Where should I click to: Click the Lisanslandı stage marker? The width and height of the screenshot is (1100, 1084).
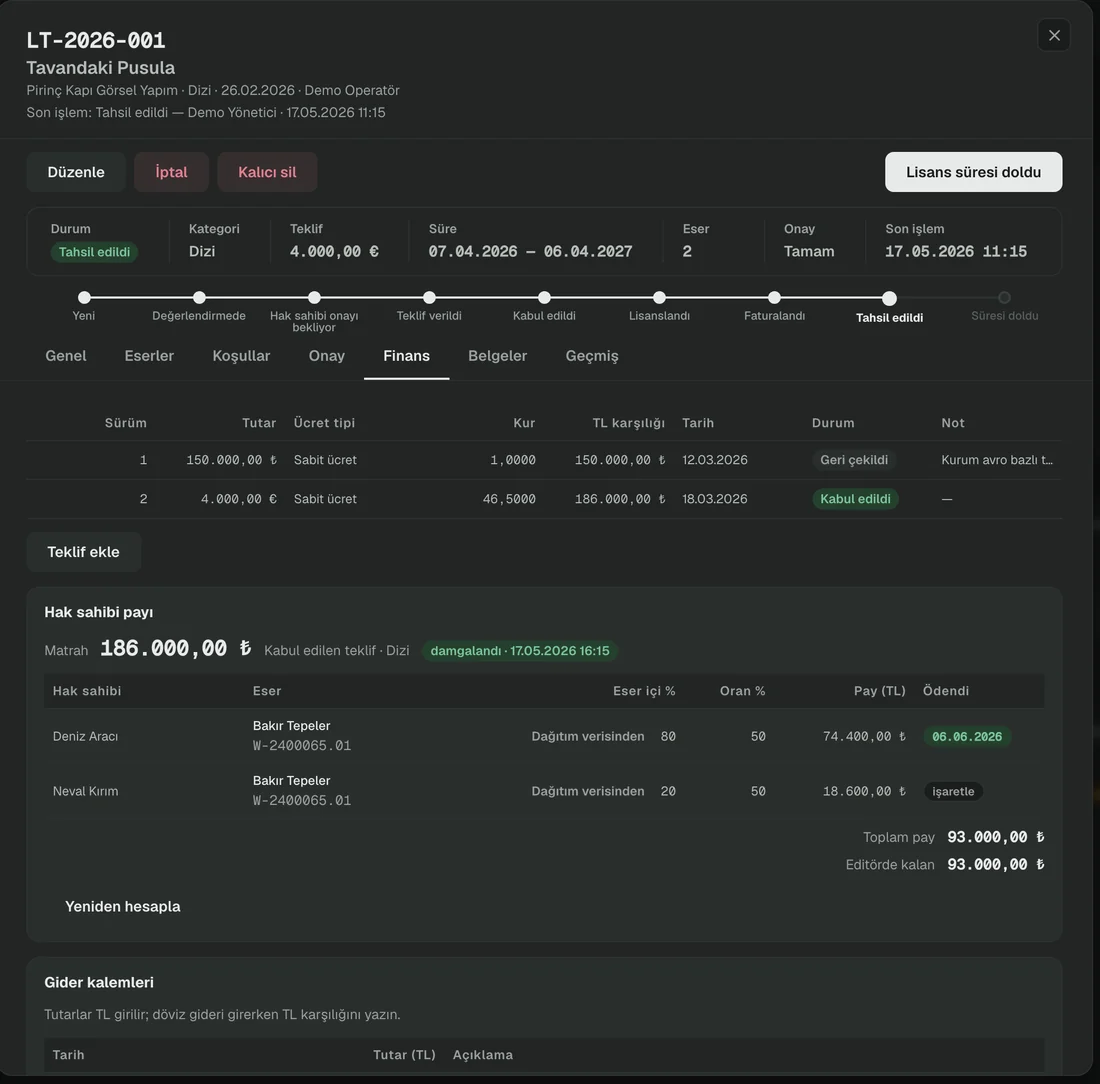point(659,297)
